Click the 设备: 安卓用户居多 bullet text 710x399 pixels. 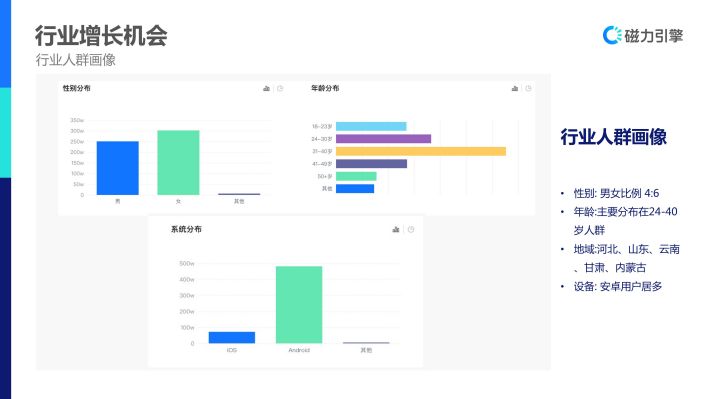[x=618, y=286]
